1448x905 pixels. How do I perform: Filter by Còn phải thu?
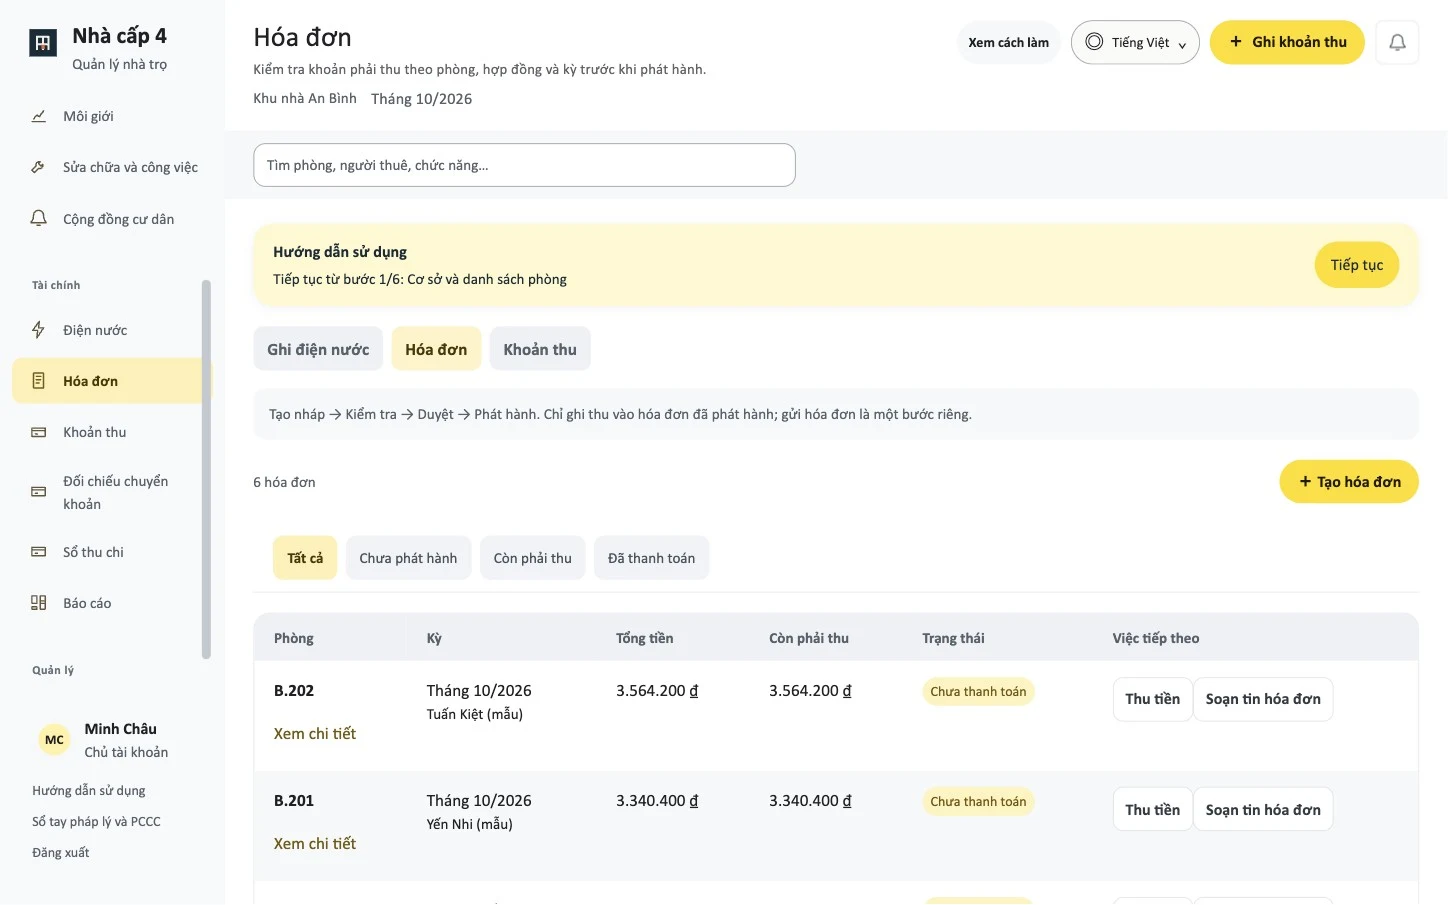coord(533,558)
